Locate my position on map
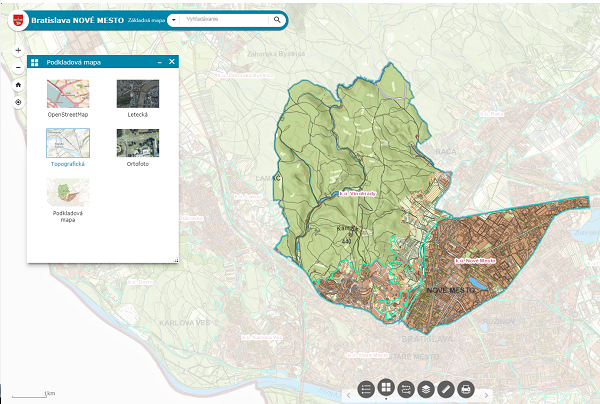The height and width of the screenshot is (404, 600). pos(18,102)
